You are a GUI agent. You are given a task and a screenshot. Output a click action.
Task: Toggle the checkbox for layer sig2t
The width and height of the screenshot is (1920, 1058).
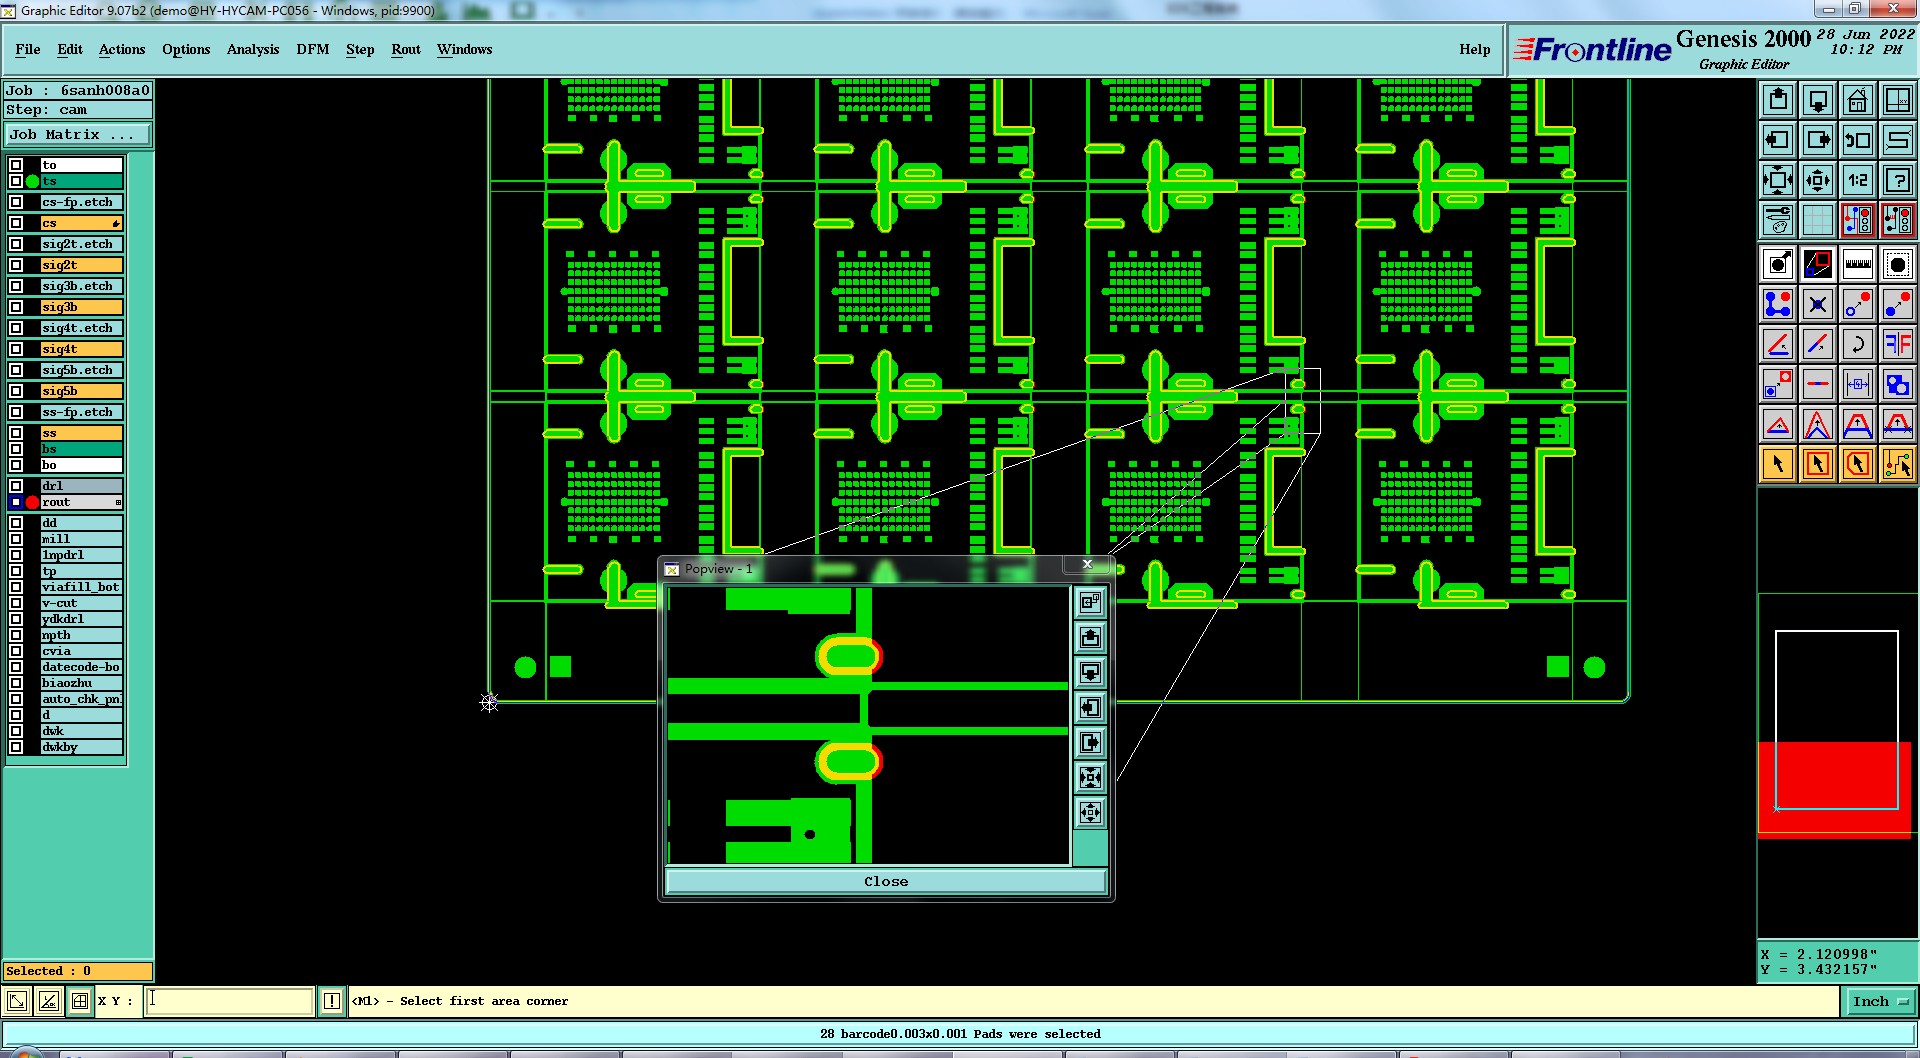coord(16,265)
